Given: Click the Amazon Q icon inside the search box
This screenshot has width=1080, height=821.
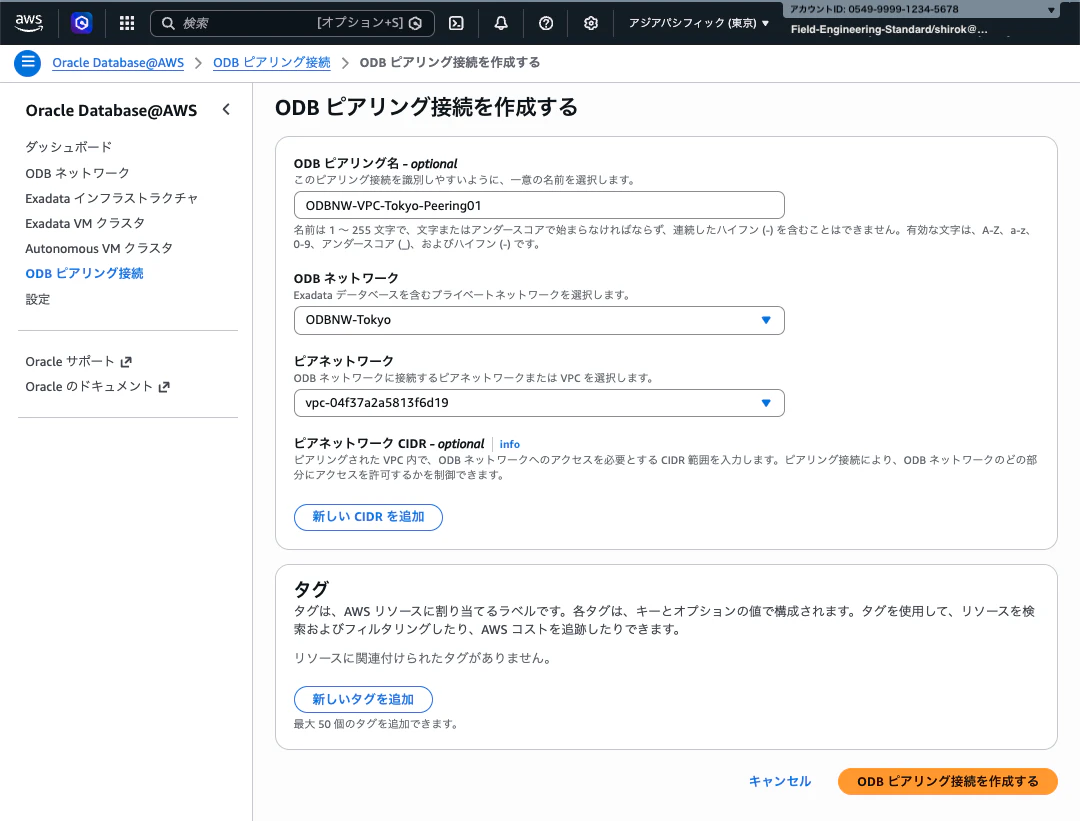Looking at the screenshot, I should click(415, 23).
